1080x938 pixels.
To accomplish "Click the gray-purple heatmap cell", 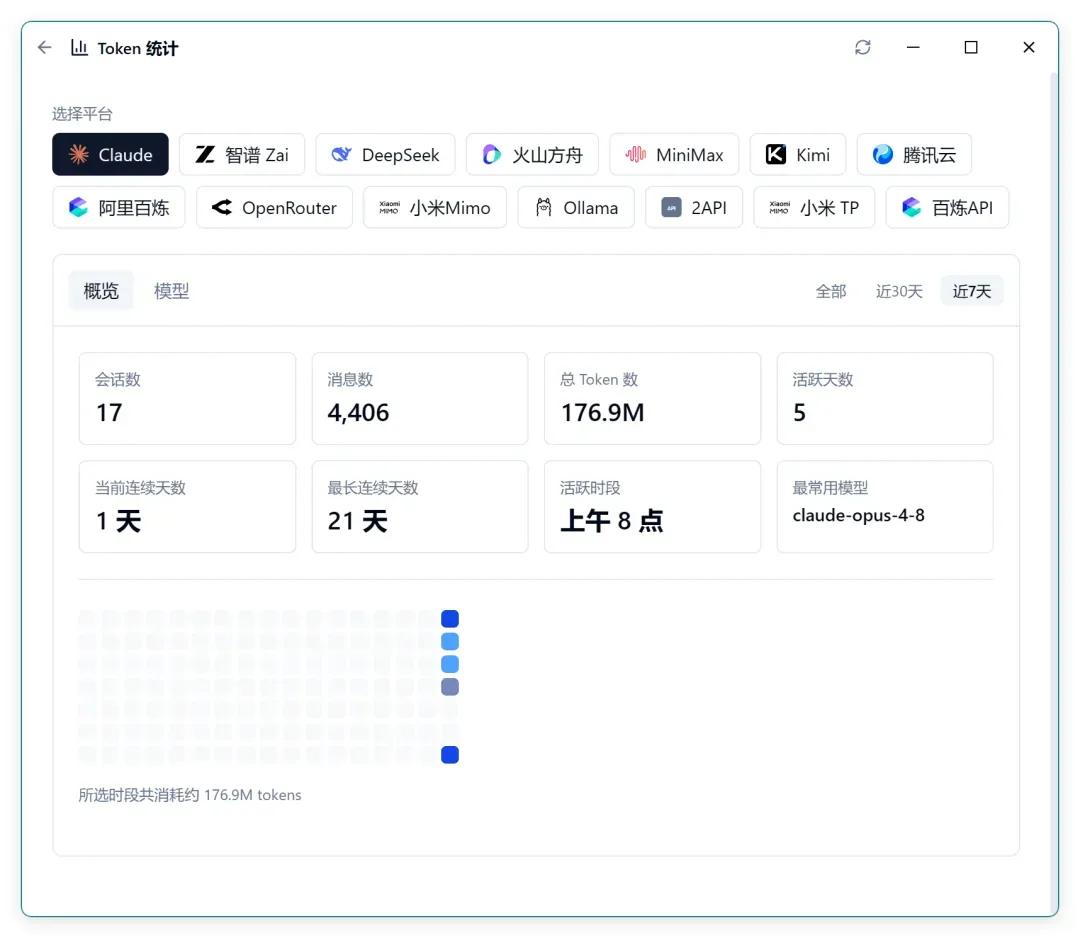I will (x=450, y=687).
